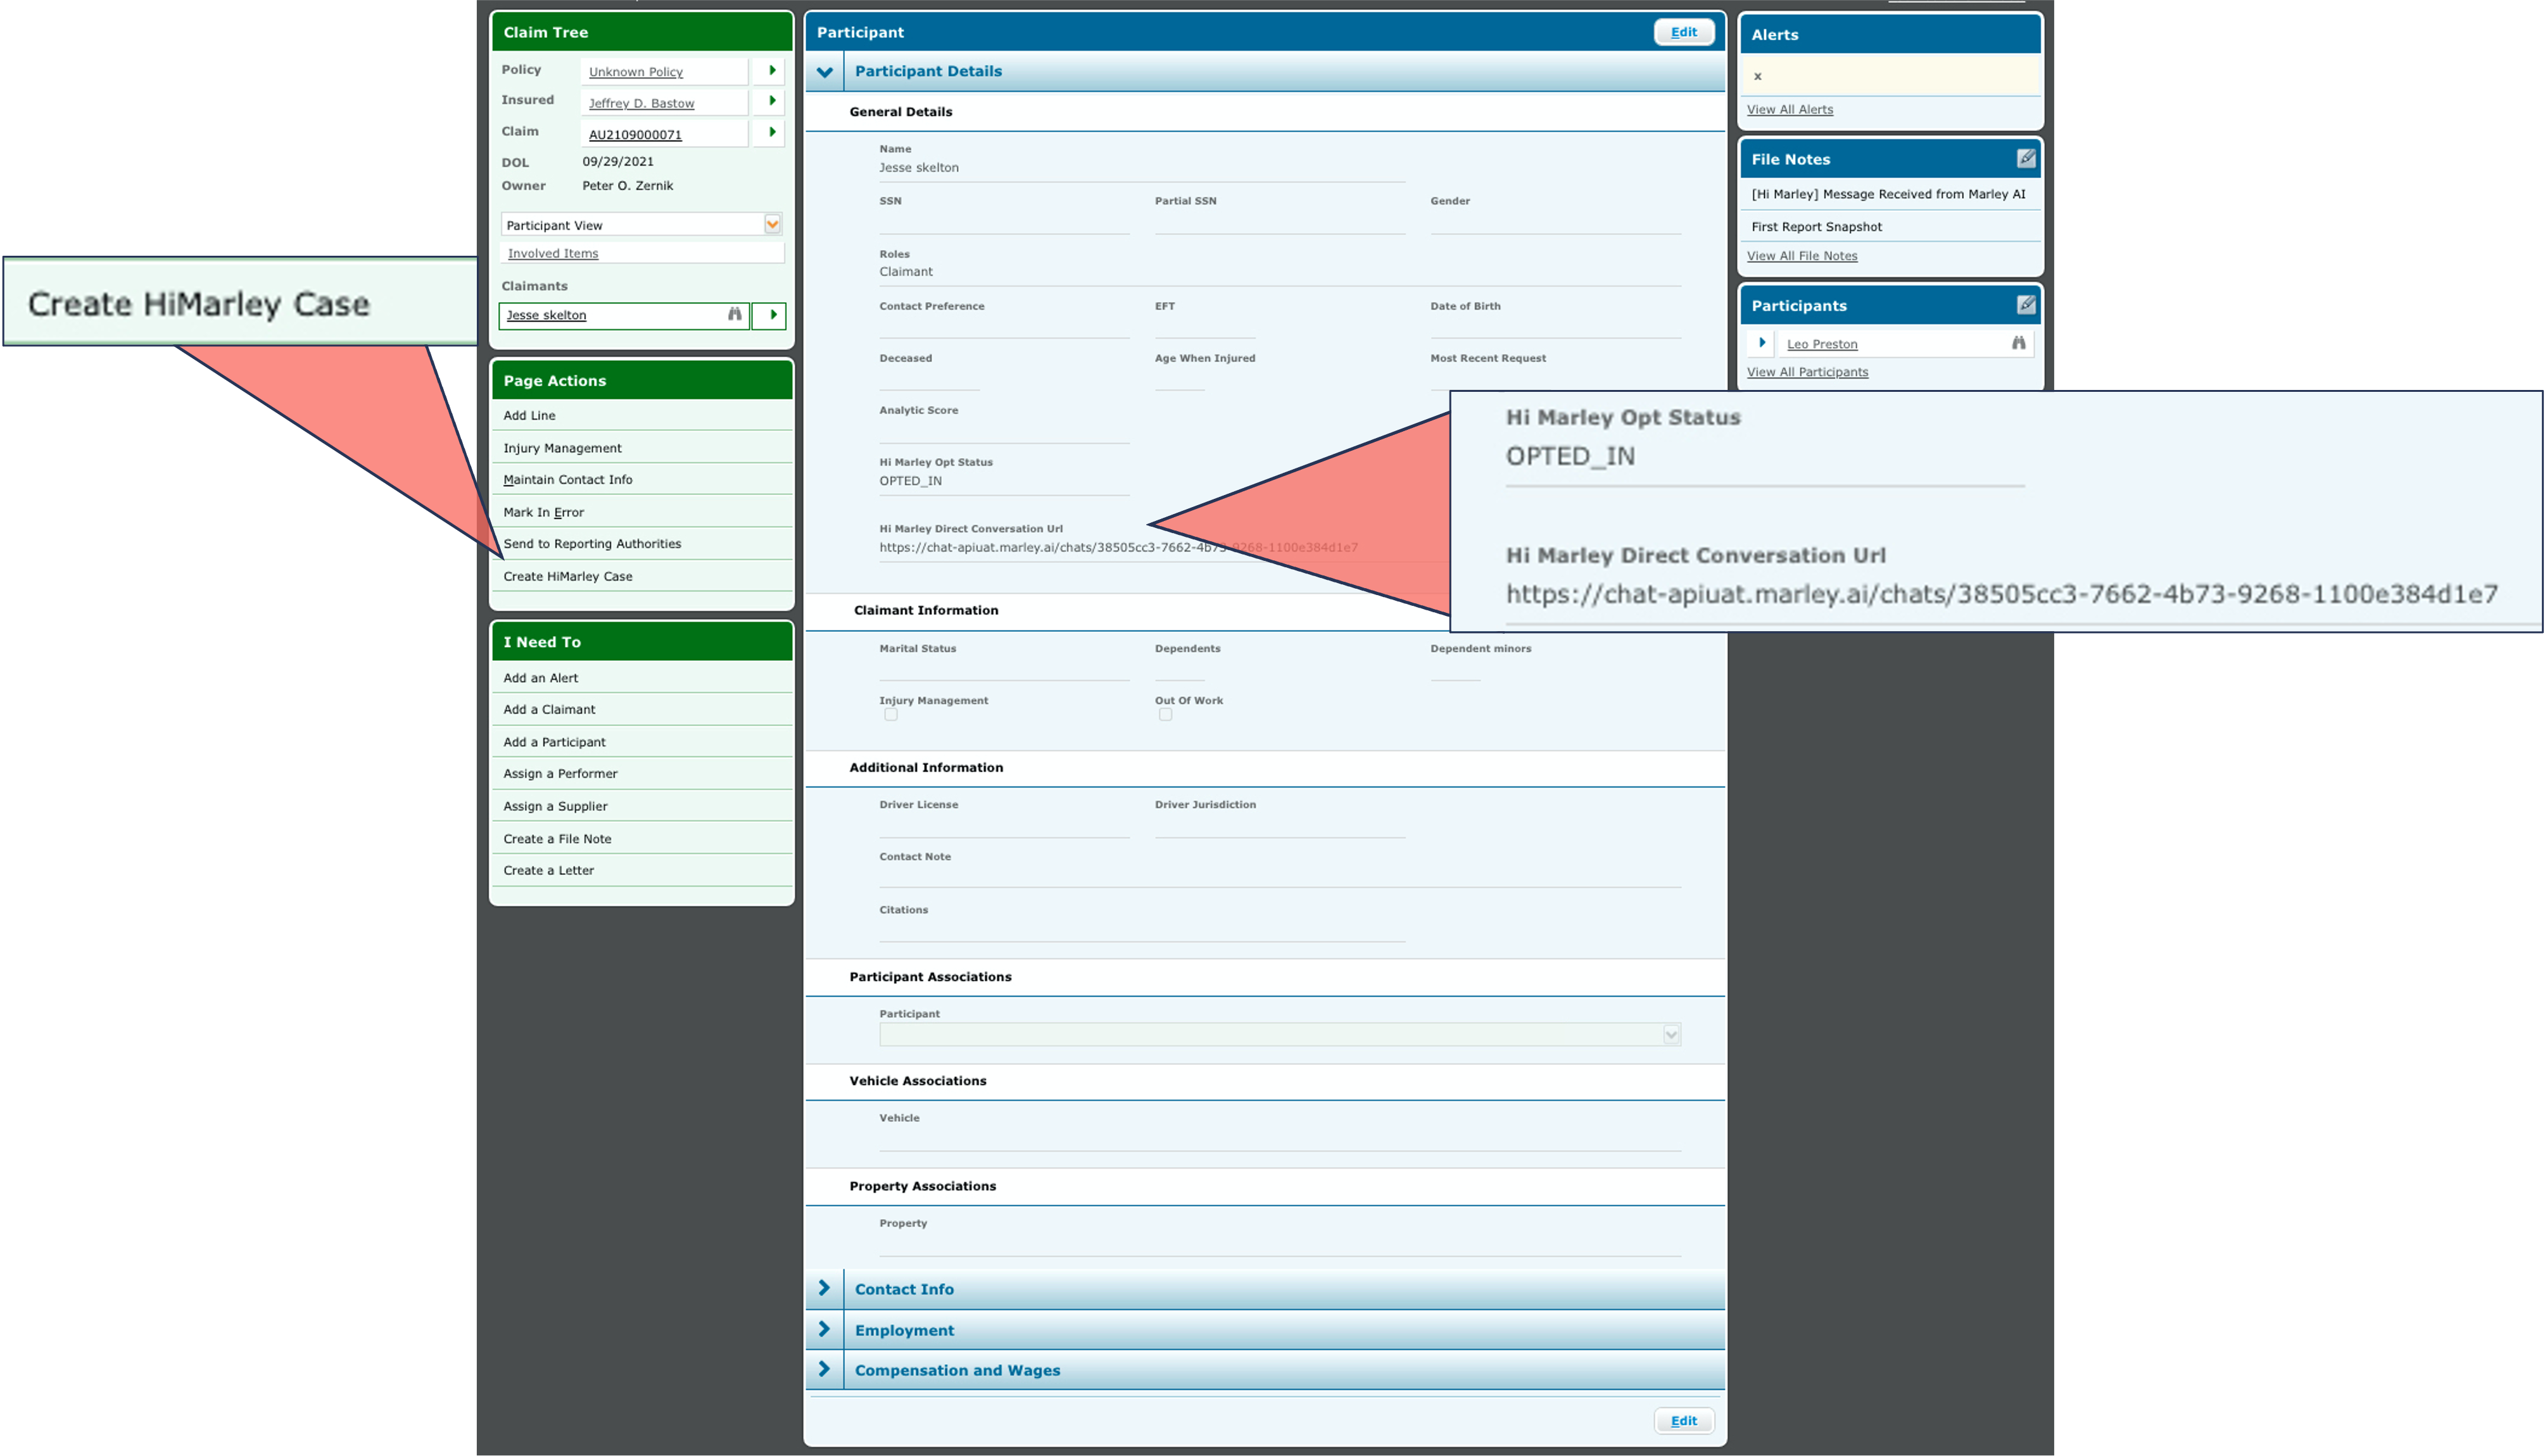
Task: Select Maintain Contact Info page action
Action: pos(567,480)
